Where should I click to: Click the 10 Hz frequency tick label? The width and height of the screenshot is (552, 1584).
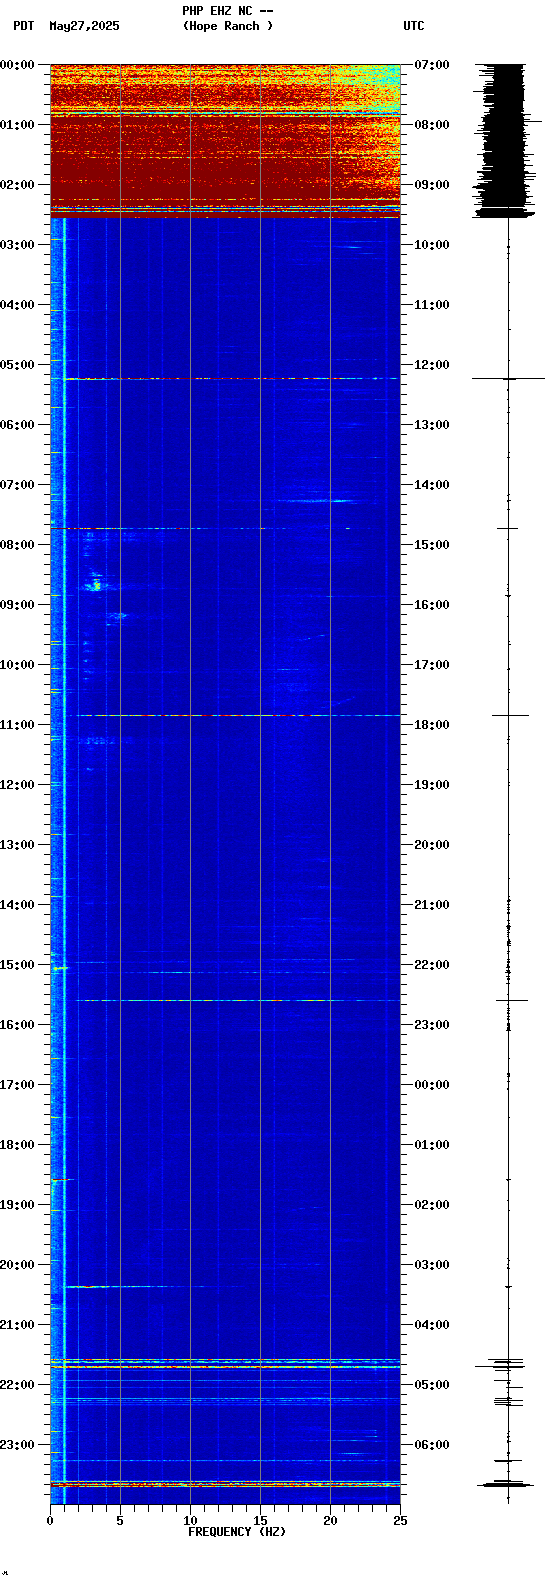coord(190,1521)
